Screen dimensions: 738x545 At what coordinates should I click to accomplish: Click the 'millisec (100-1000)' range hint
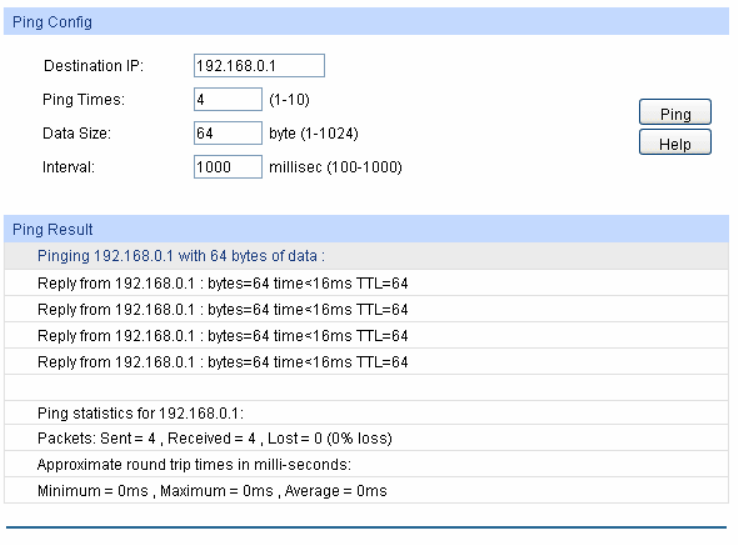tap(336, 168)
